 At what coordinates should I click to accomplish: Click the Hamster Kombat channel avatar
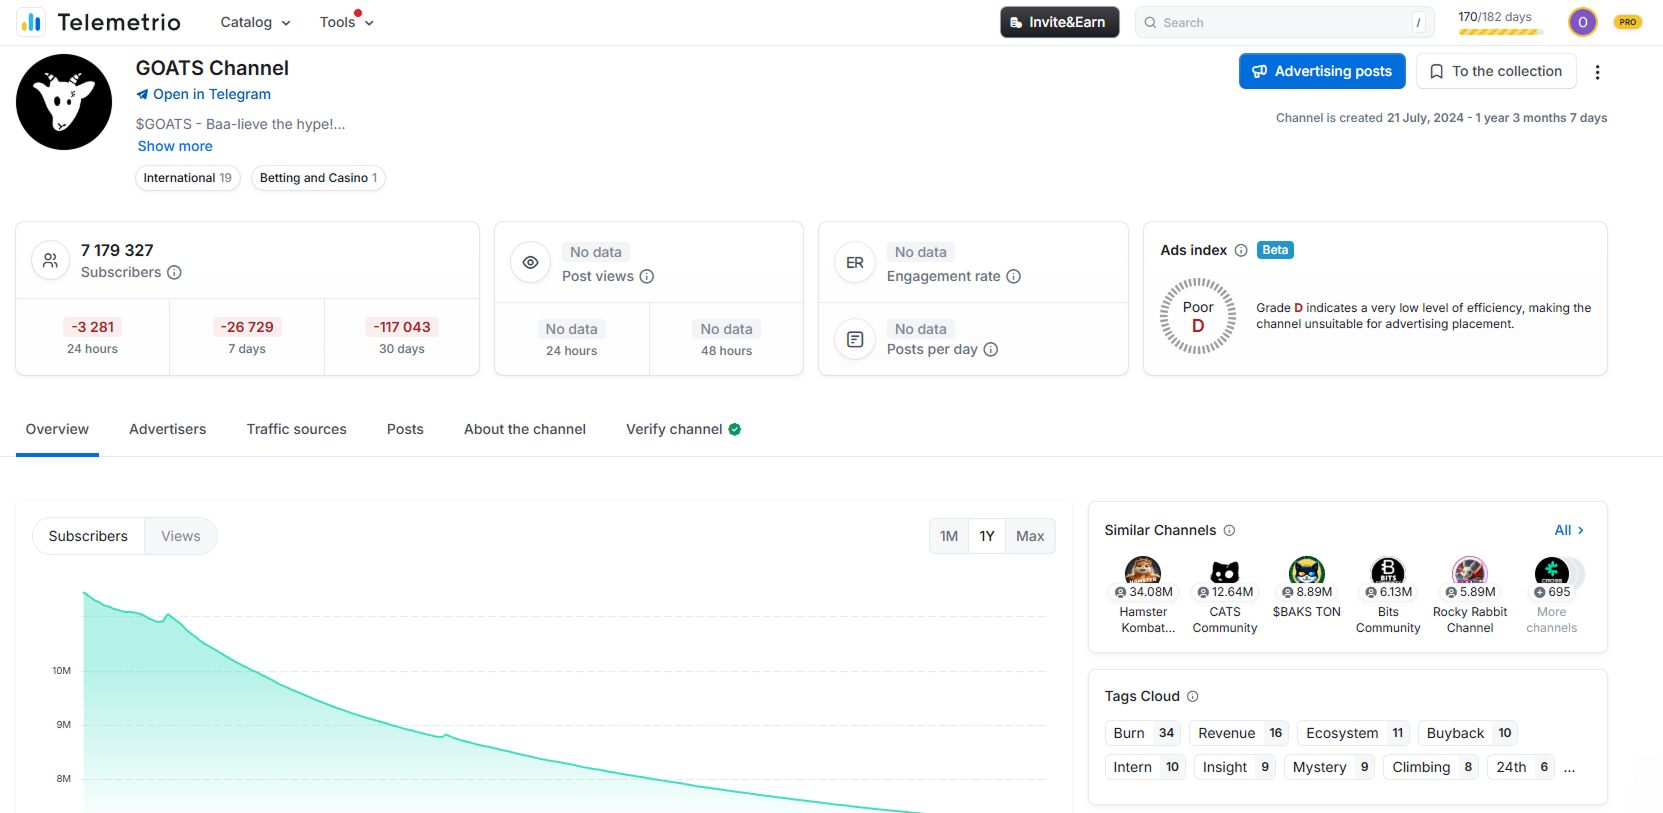click(x=1143, y=572)
